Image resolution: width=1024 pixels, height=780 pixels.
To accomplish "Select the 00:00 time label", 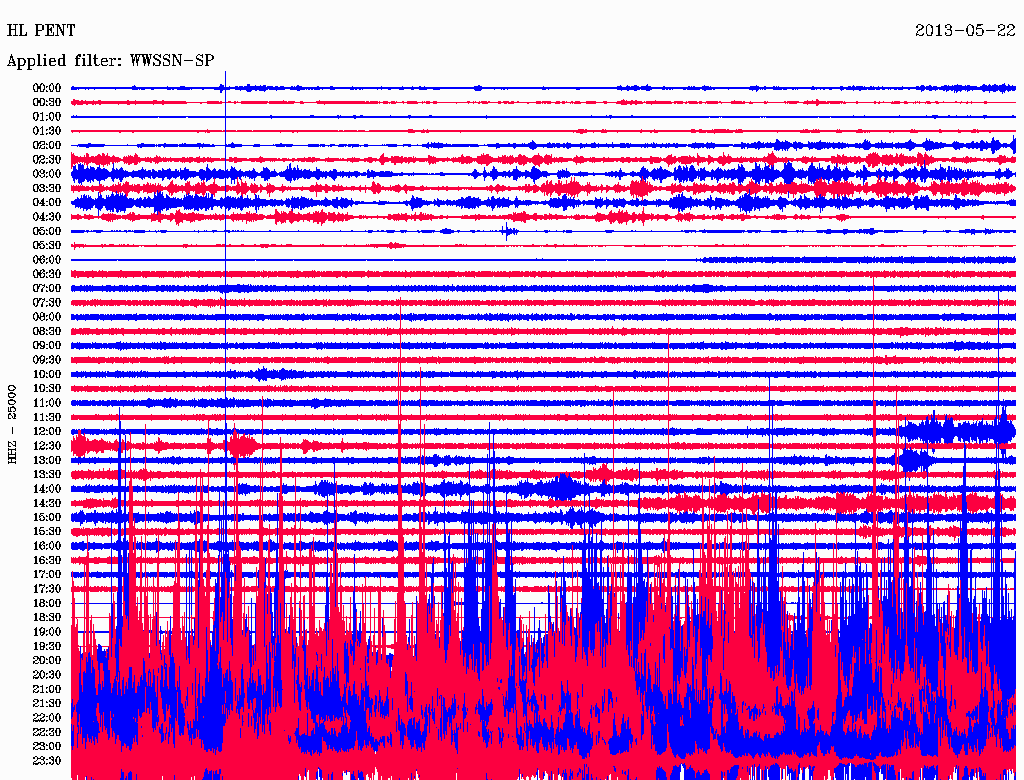I will coord(47,88).
